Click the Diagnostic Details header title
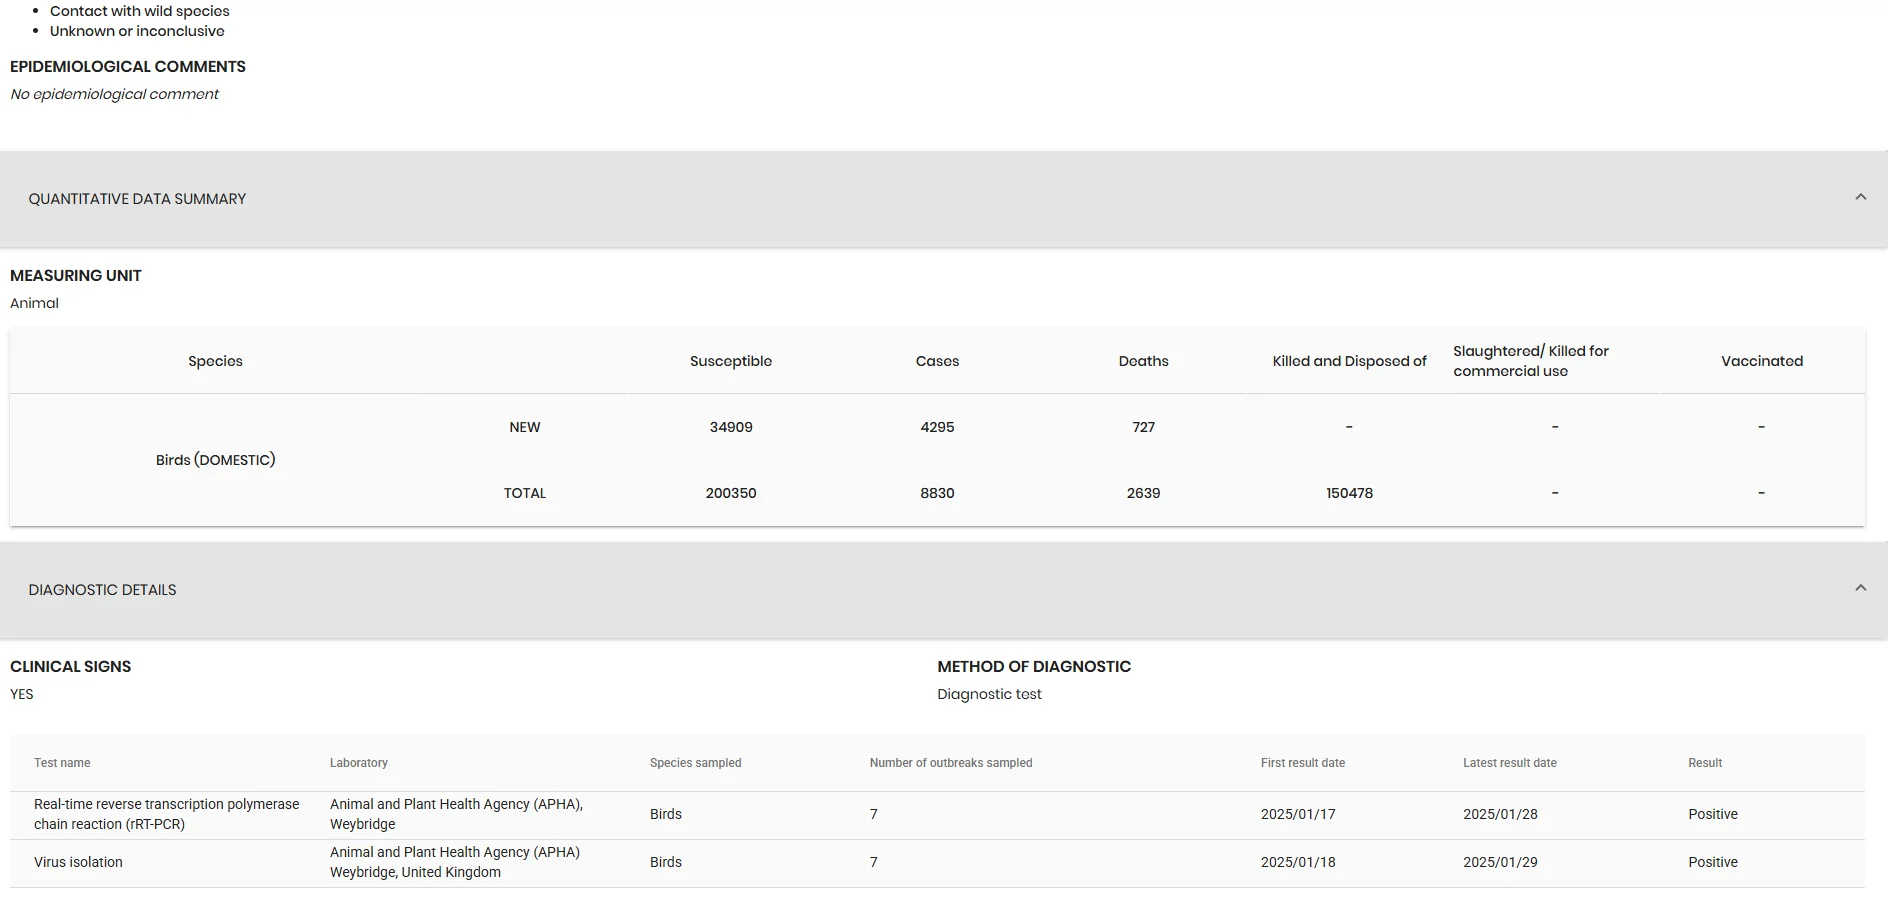The width and height of the screenshot is (1888, 897). pos(102,590)
